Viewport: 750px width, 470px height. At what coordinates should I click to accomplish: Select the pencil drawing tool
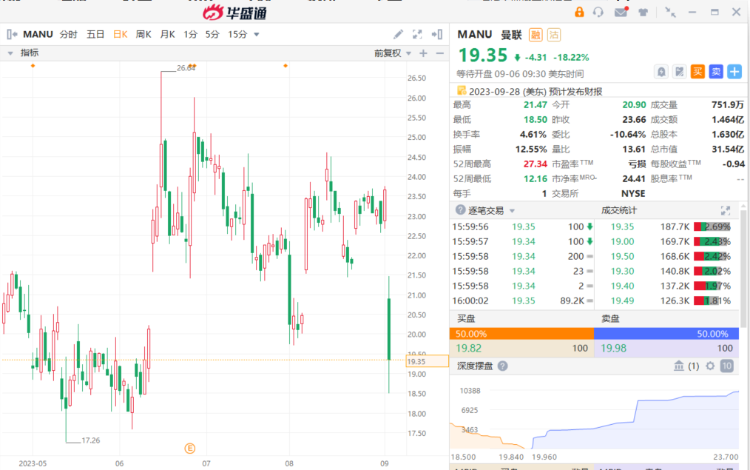398,34
